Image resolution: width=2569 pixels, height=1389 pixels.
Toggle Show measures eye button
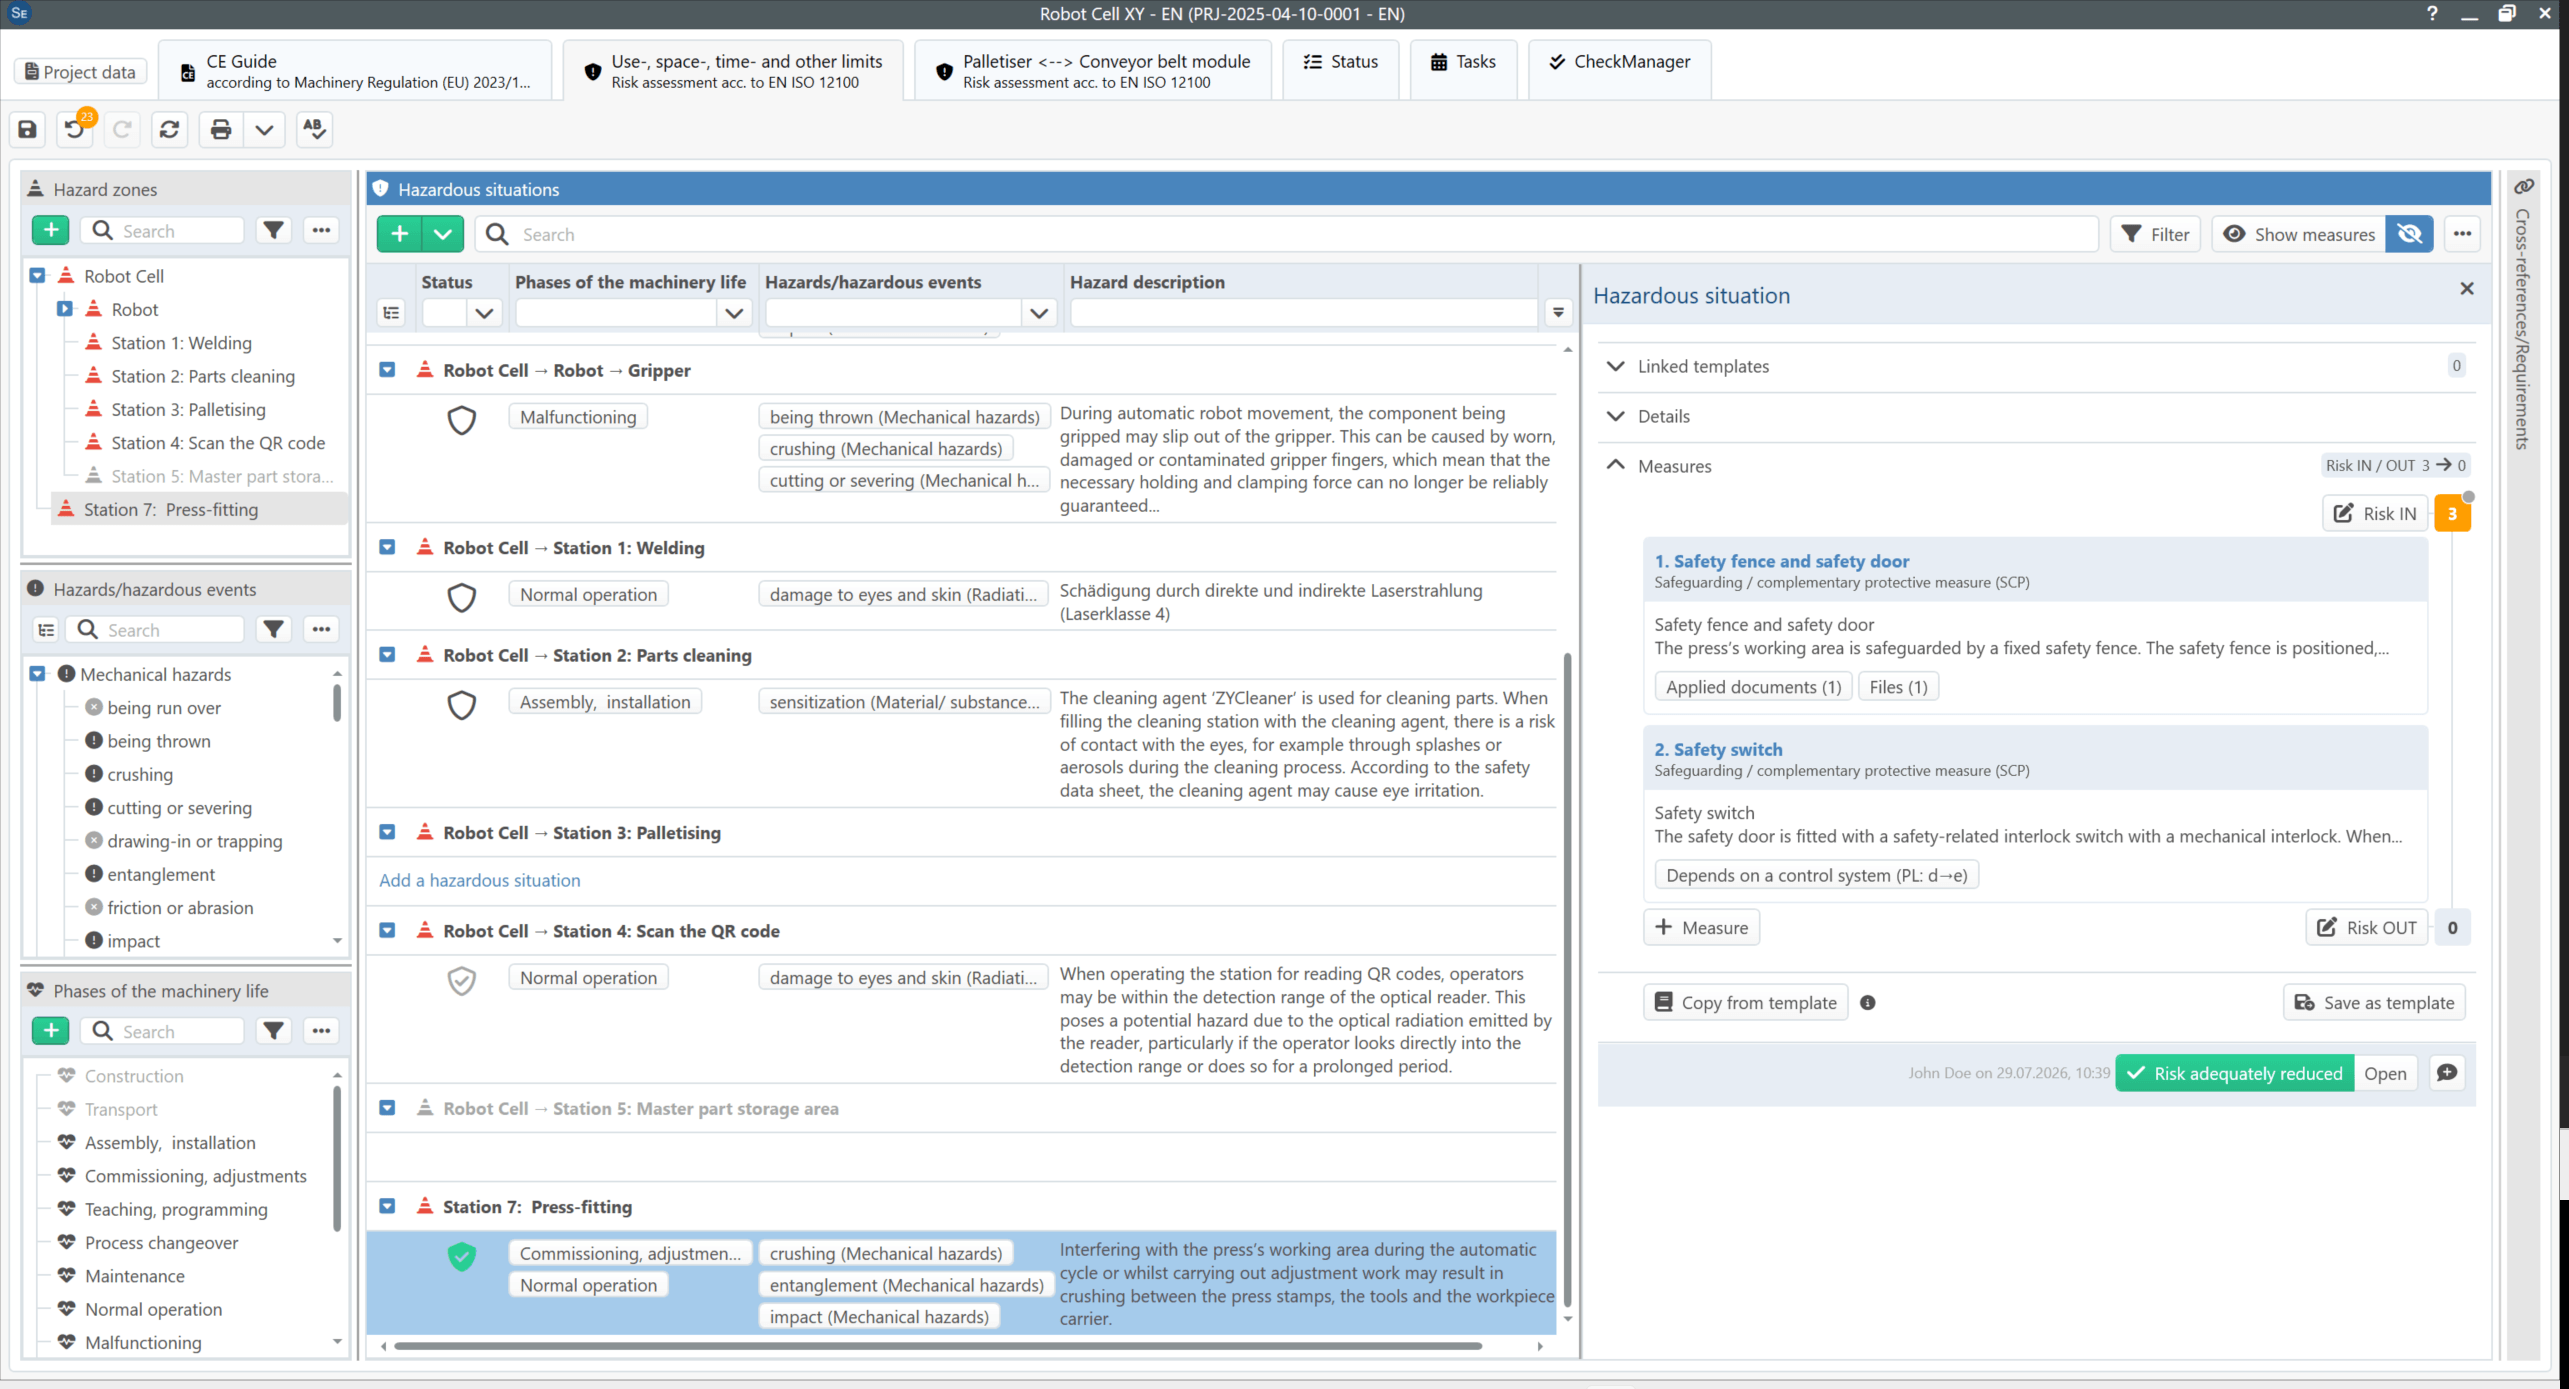pos(2298,234)
